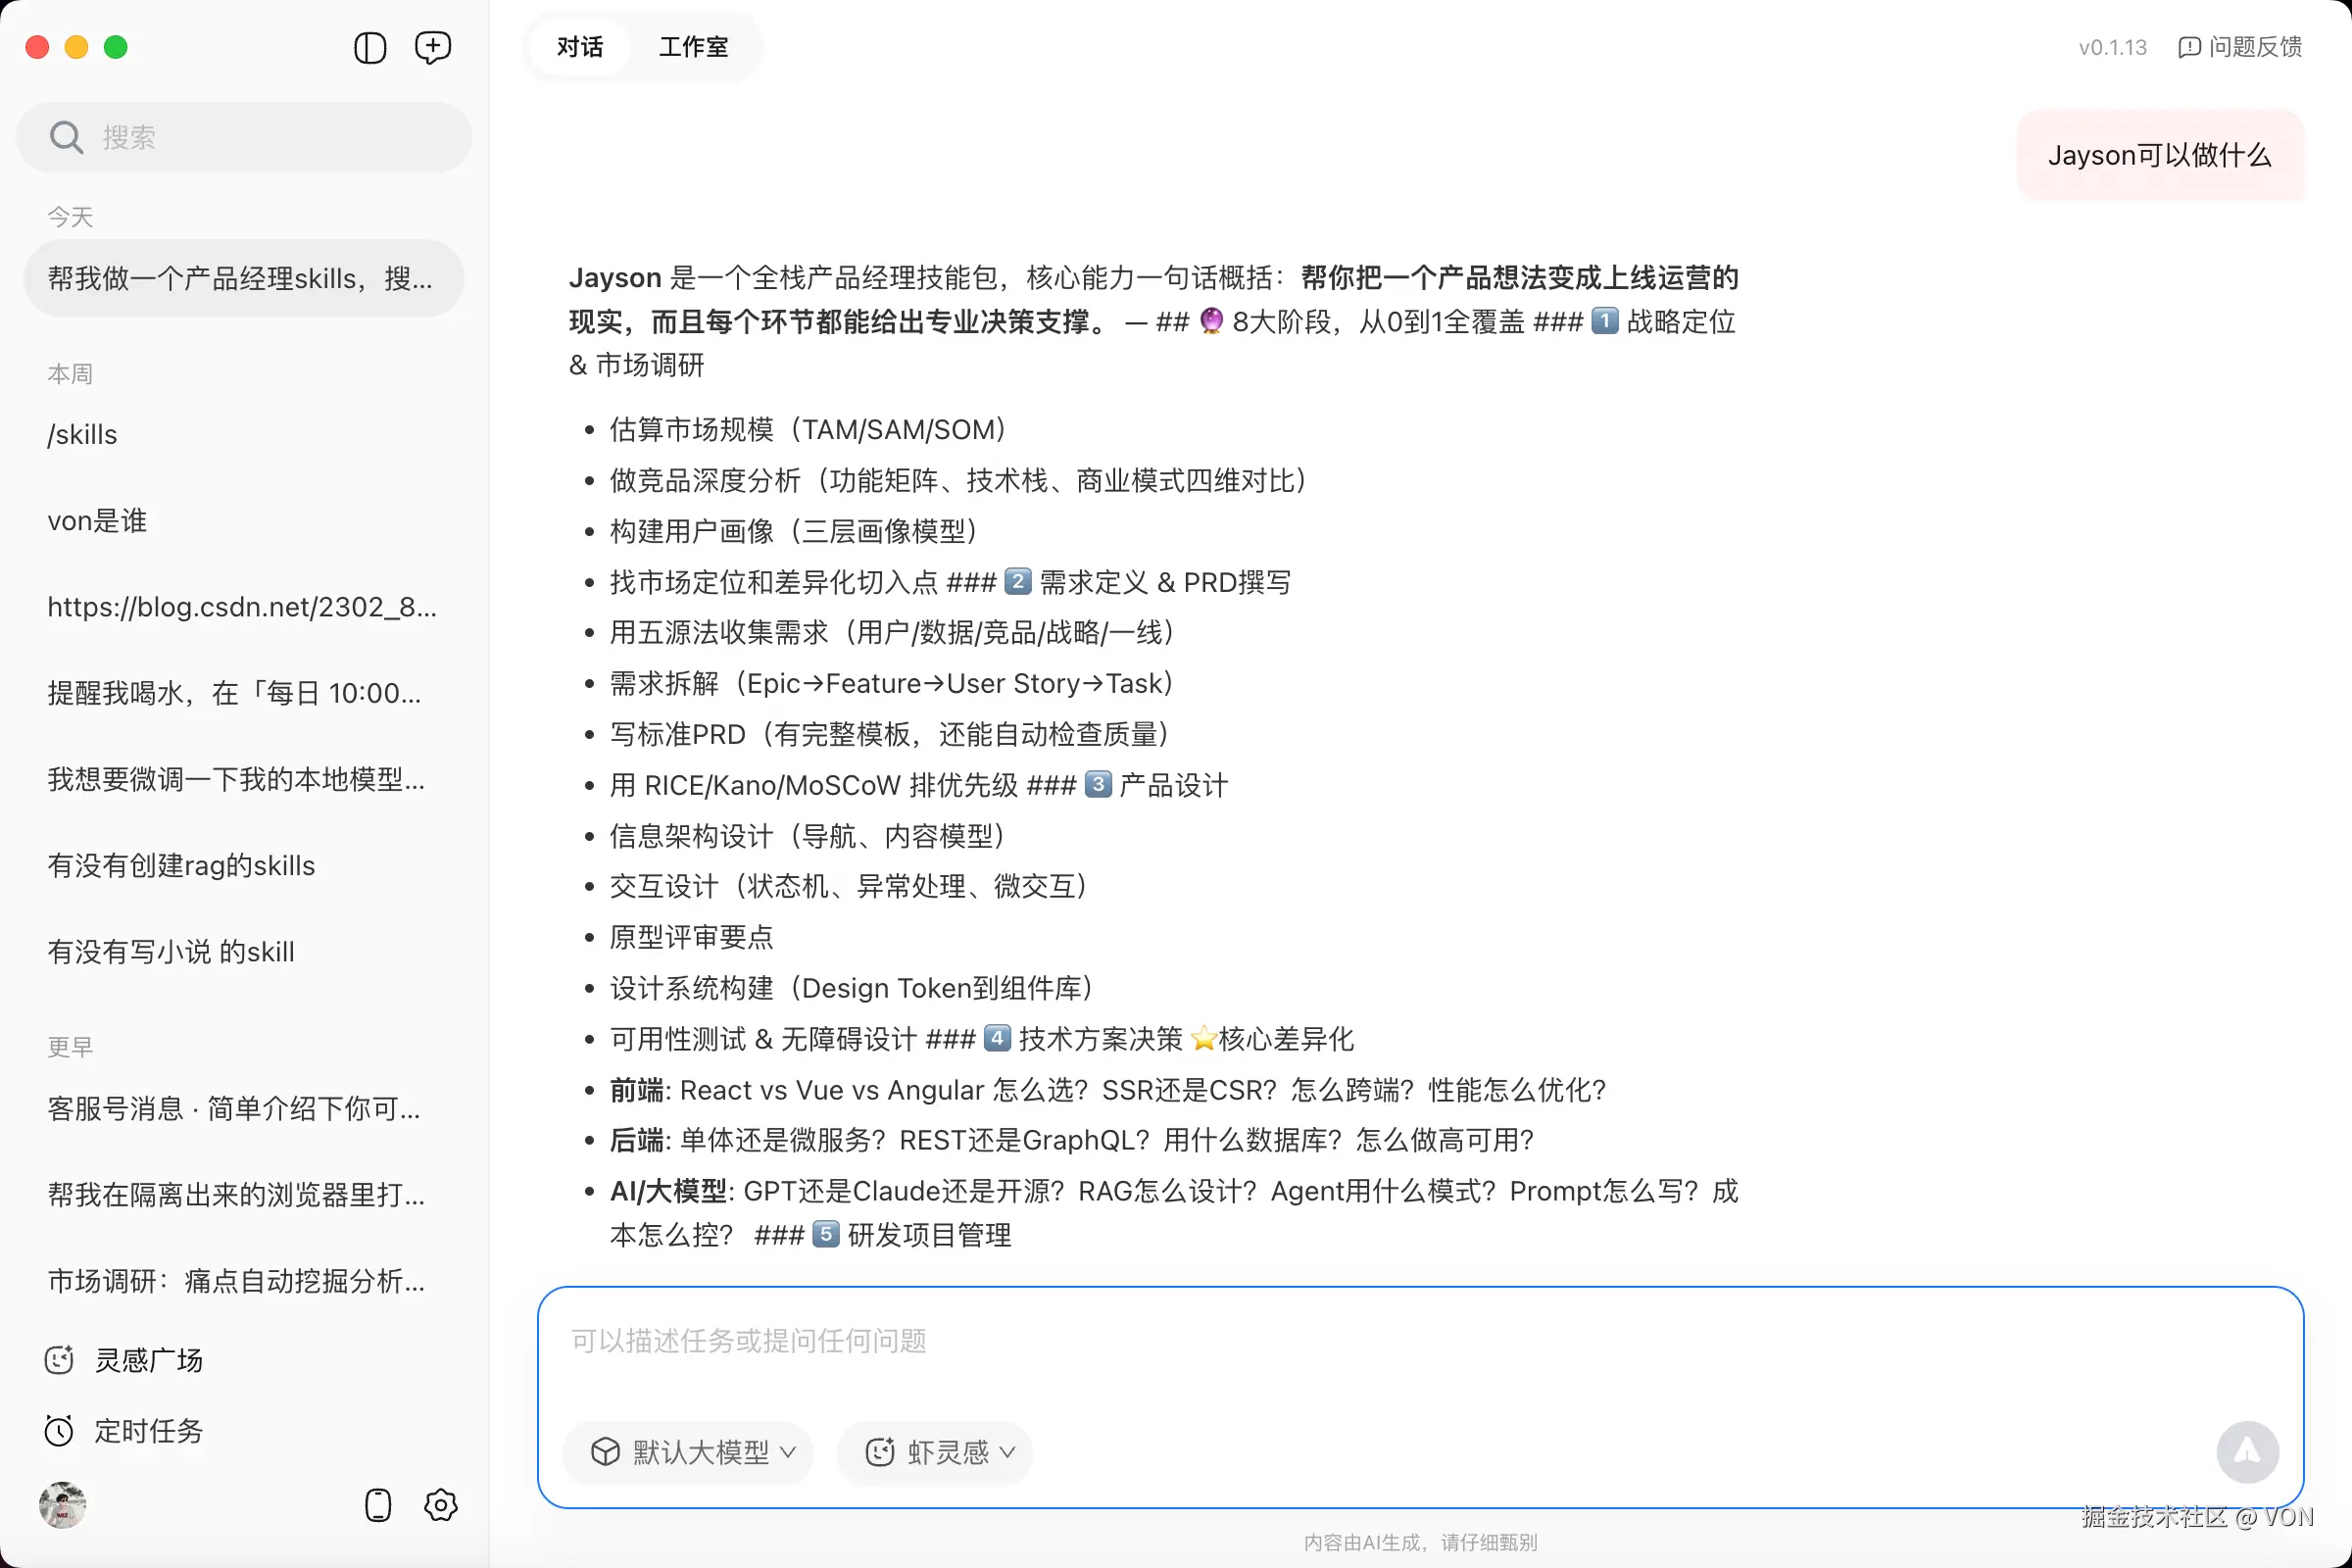Viewport: 2352px width, 1568px height.
Task: Open 灵感广场 using the sparkle smiley icon
Action: 59,1359
